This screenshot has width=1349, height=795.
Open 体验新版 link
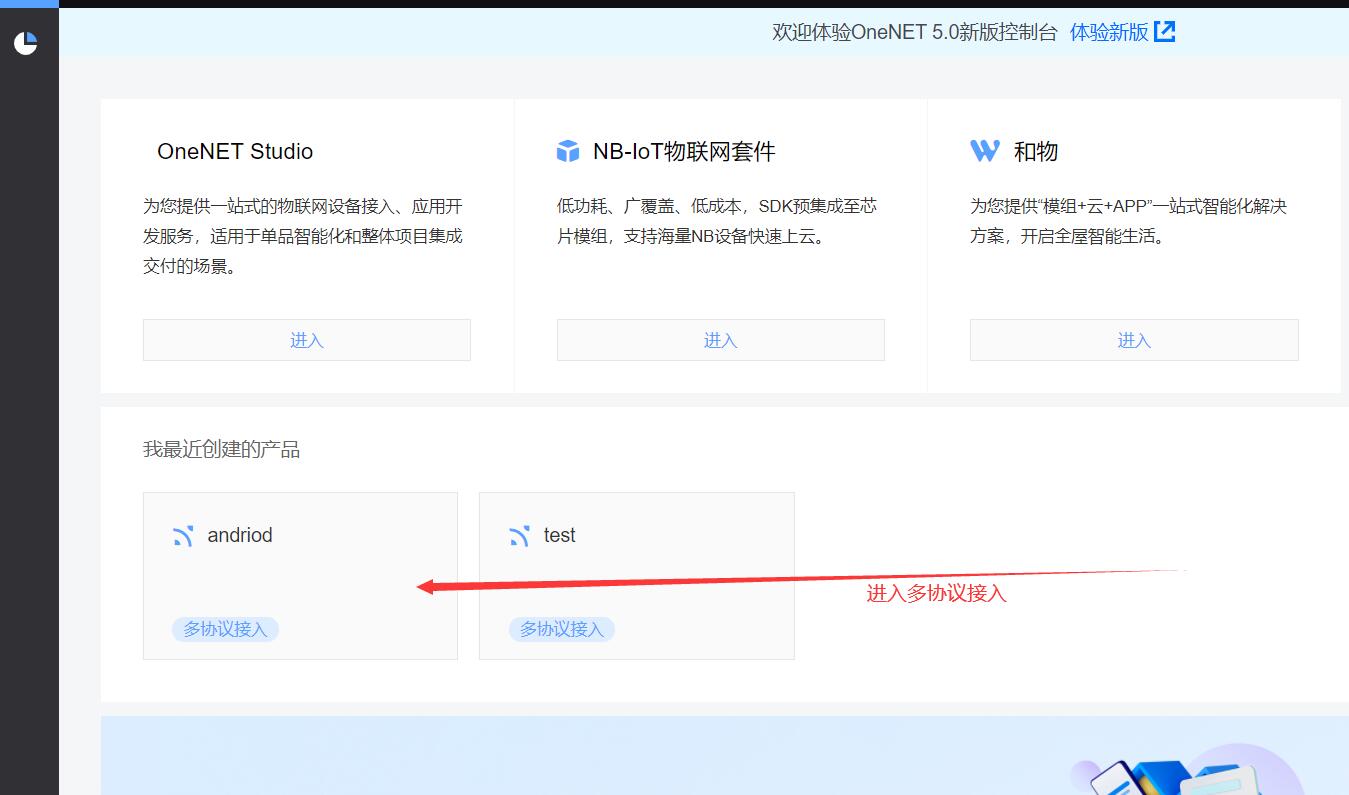(x=1109, y=31)
